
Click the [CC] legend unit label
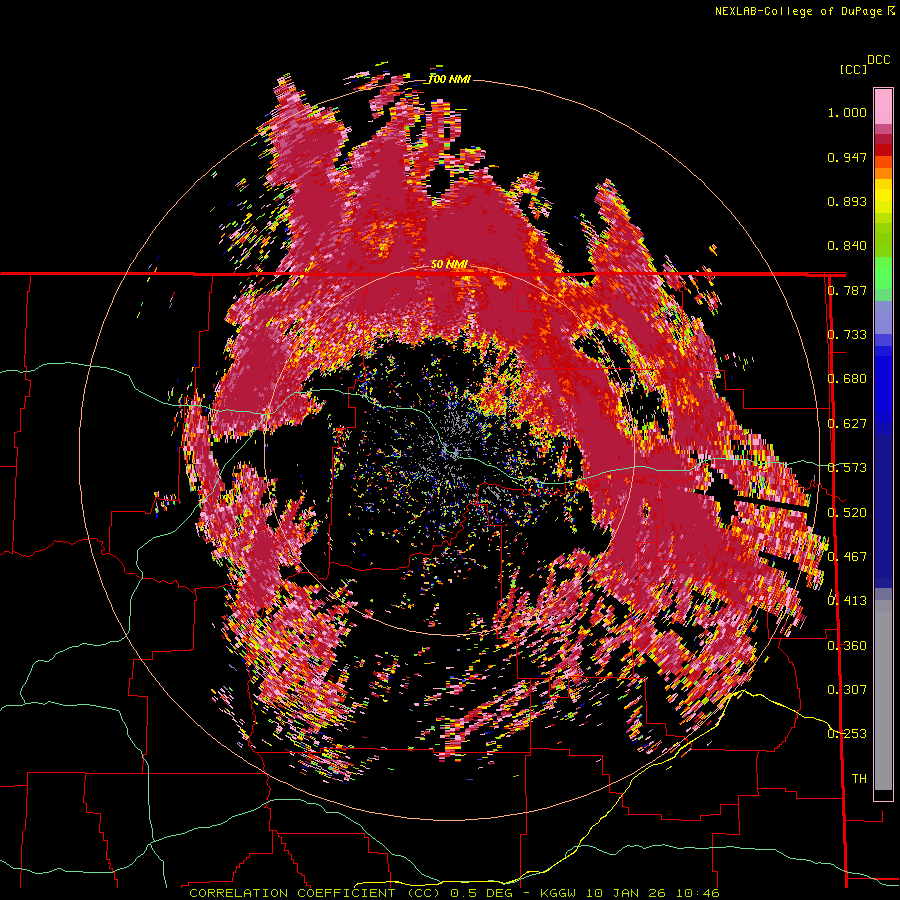tap(853, 69)
